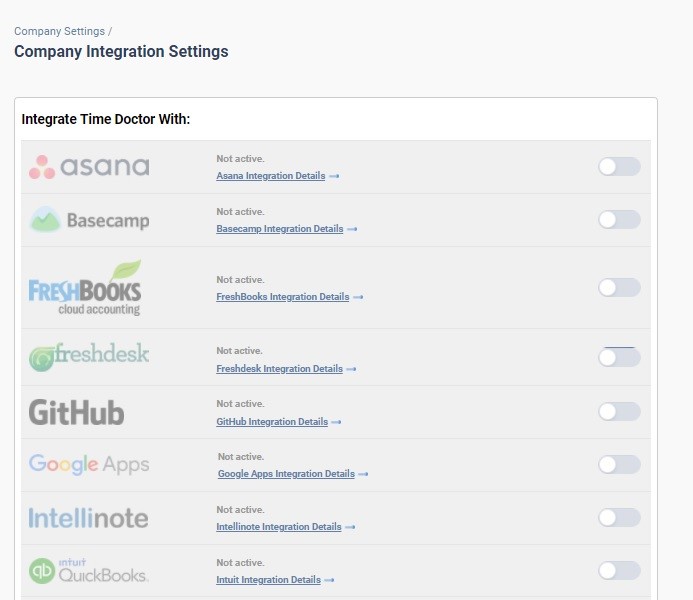Open Google Apps Integration Details link
Screen dimensions: 693x600
pyautogui.click(x=286, y=474)
